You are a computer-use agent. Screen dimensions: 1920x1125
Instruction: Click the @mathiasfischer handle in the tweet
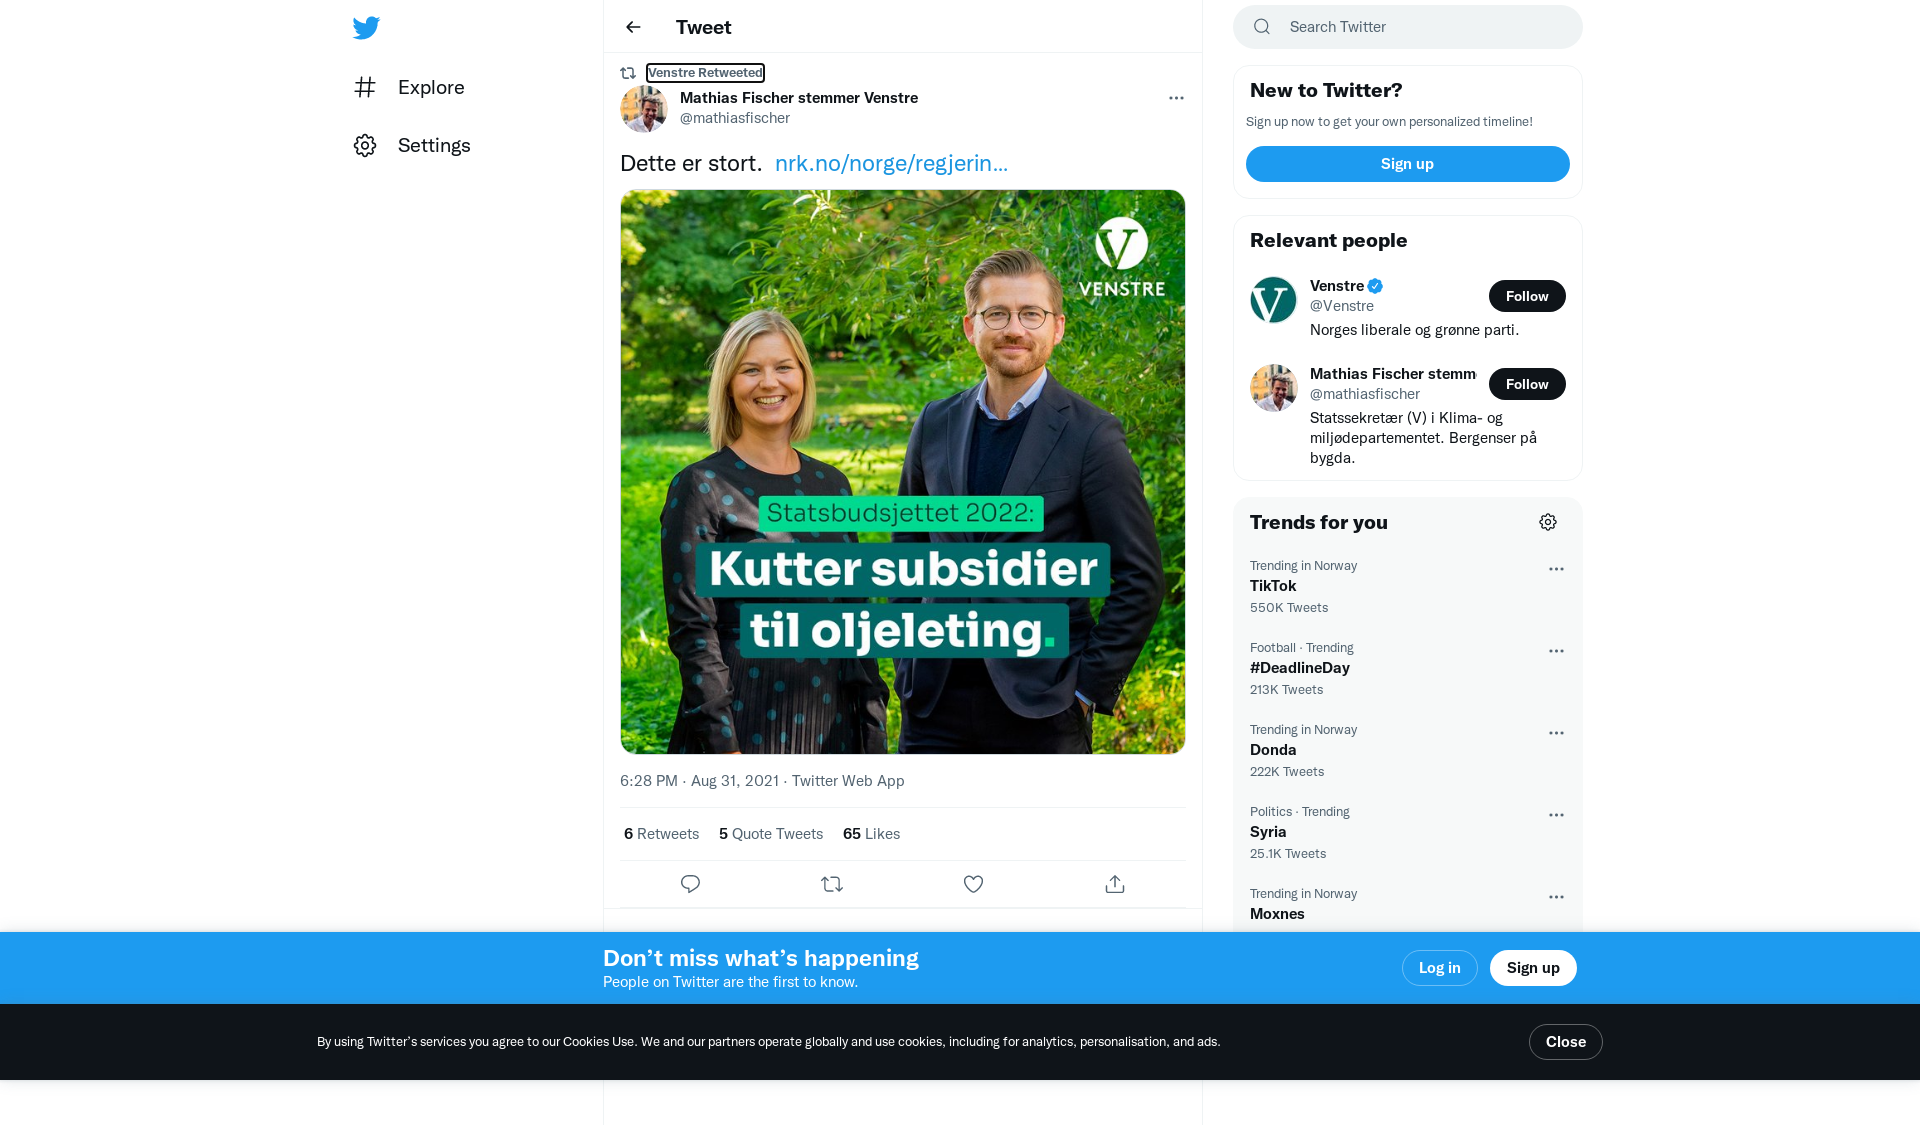pos(735,118)
